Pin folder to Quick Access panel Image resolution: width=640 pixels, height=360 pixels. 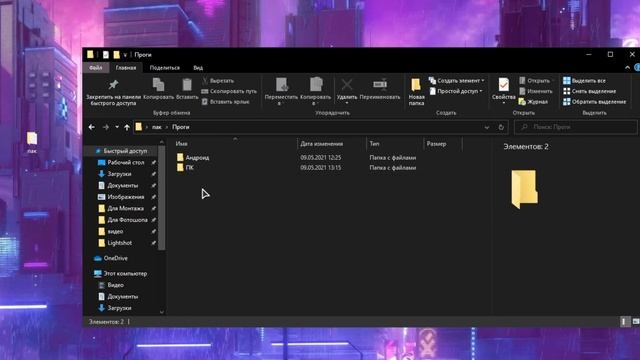(x=113, y=92)
